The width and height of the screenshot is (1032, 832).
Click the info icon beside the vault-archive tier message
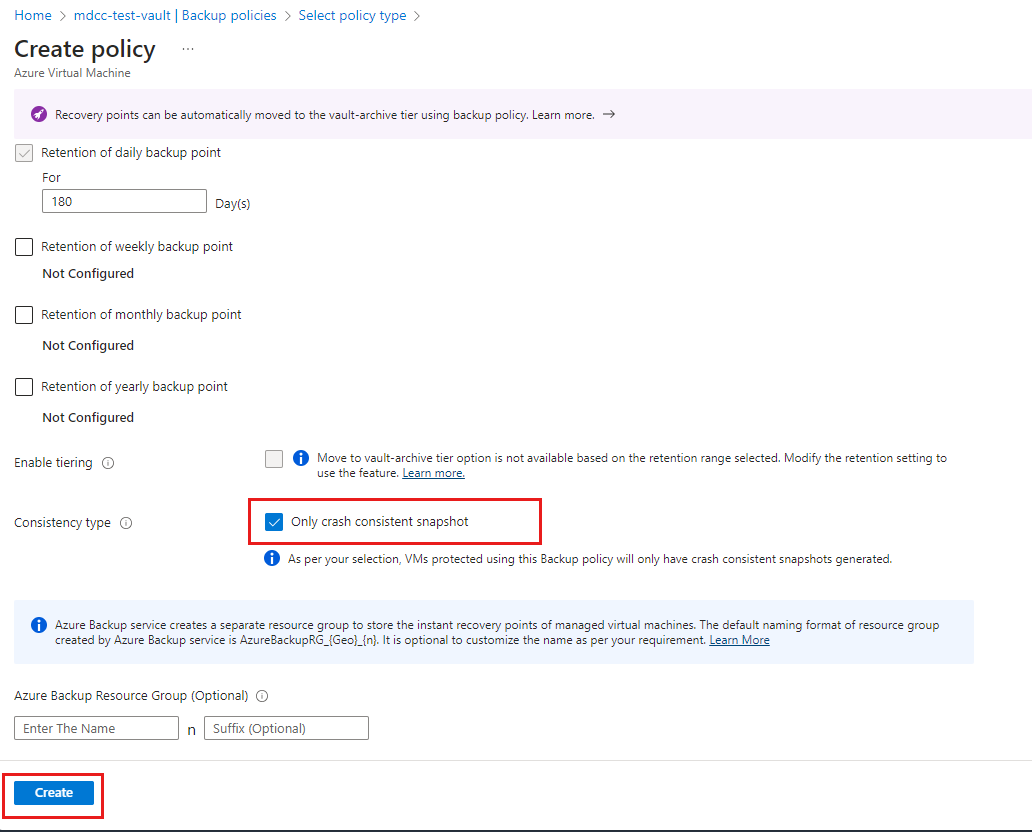coord(301,458)
